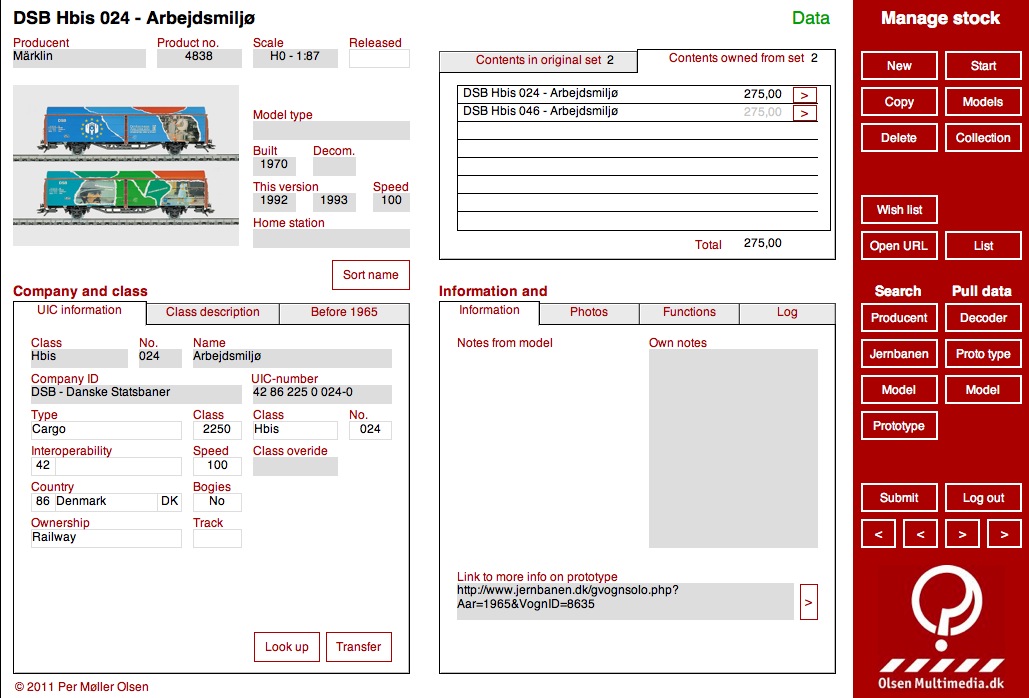Click the © 2011 Per Møller Olsen text
Image resolution: width=1029 pixels, height=698 pixels.
click(x=82, y=688)
